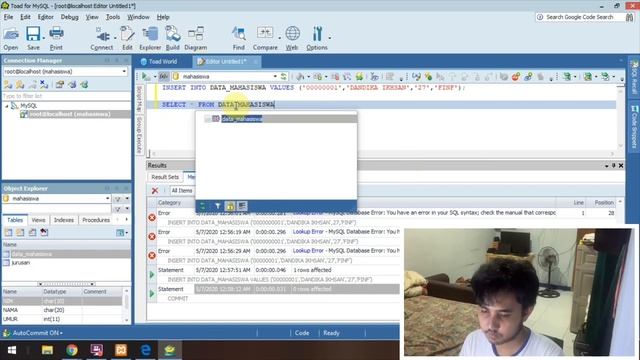Open the Connect button dropdown arrow

coord(116,38)
